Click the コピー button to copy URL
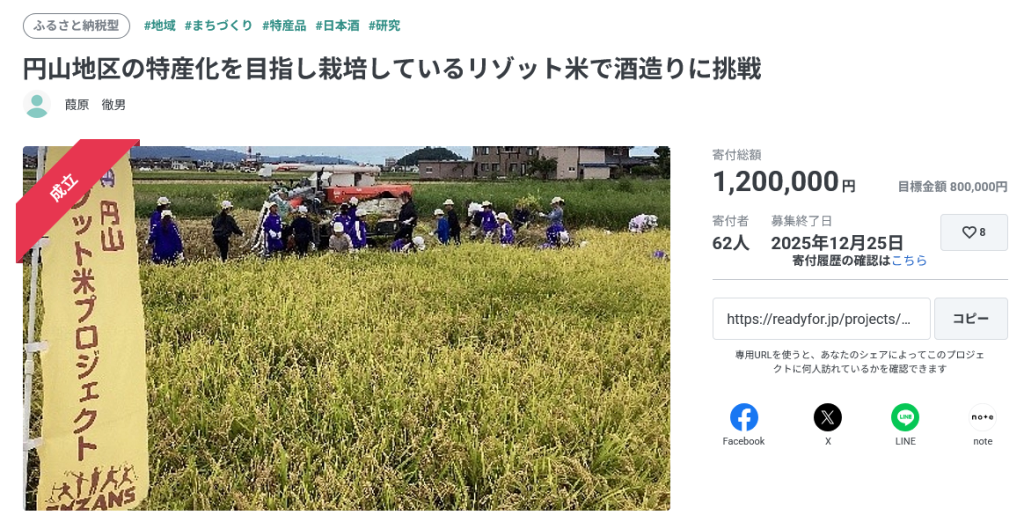 970,319
